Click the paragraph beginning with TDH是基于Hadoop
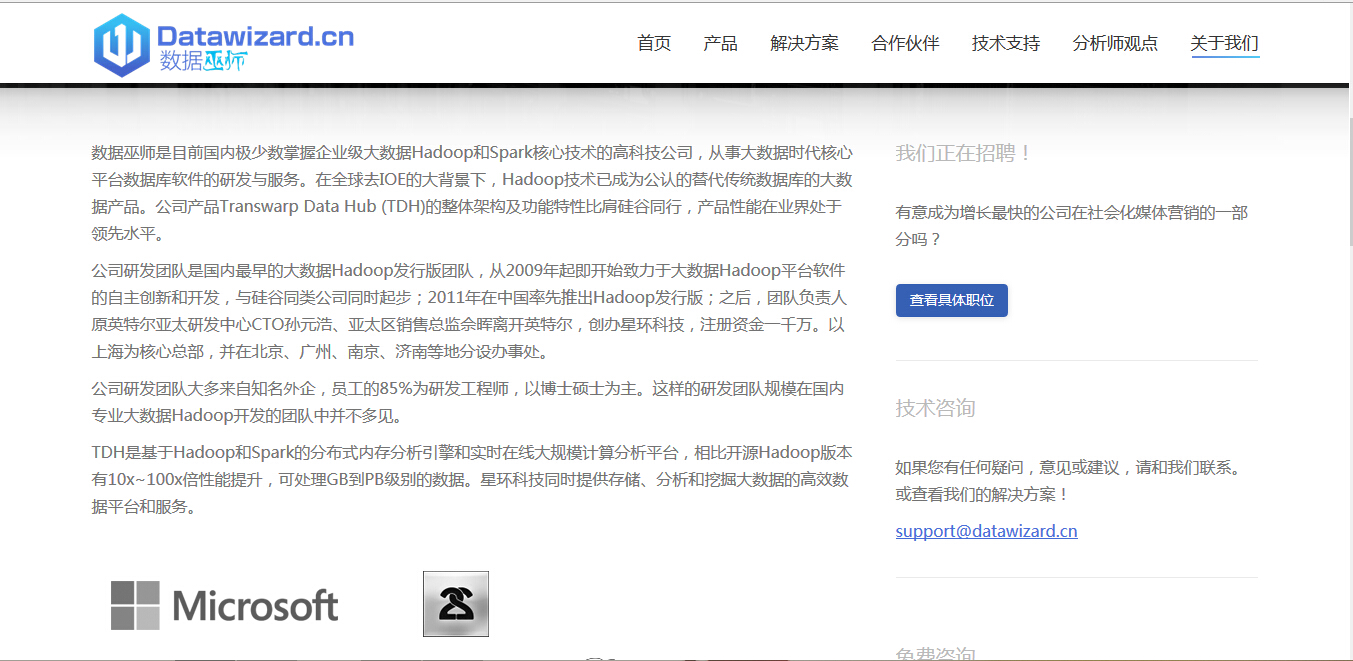This screenshot has height=661, width=1353. (x=471, y=479)
